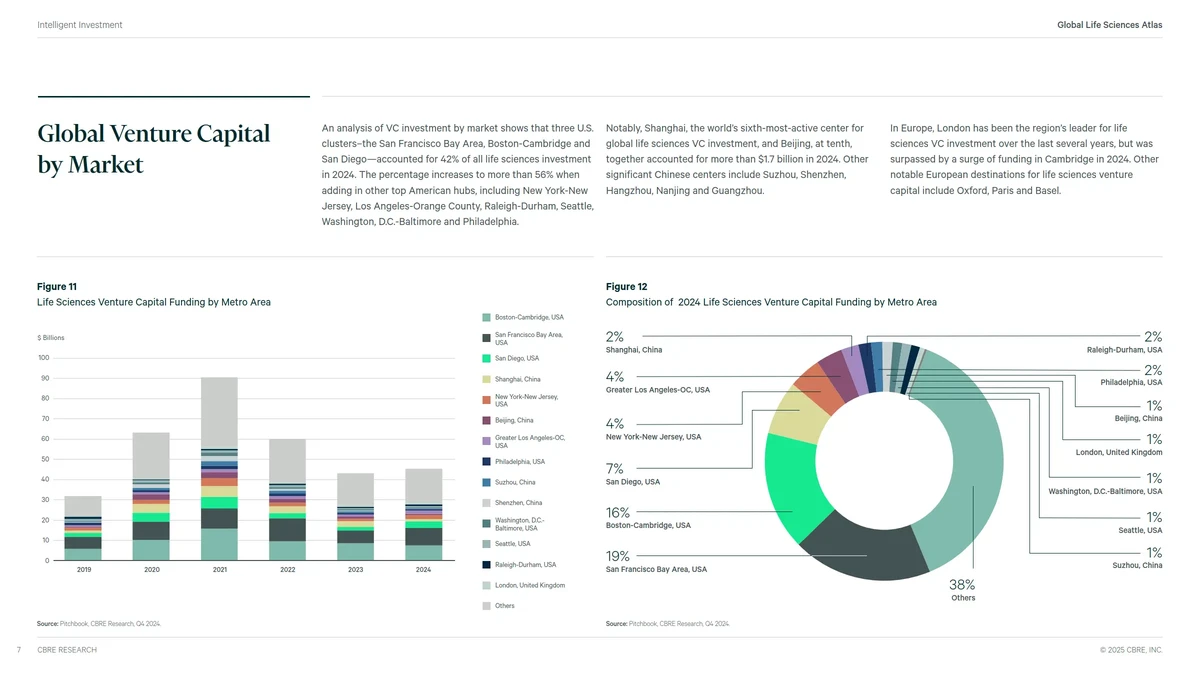Select the Shanghai, China legend swatch
Screen dimensions: 1200x675
click(486, 380)
